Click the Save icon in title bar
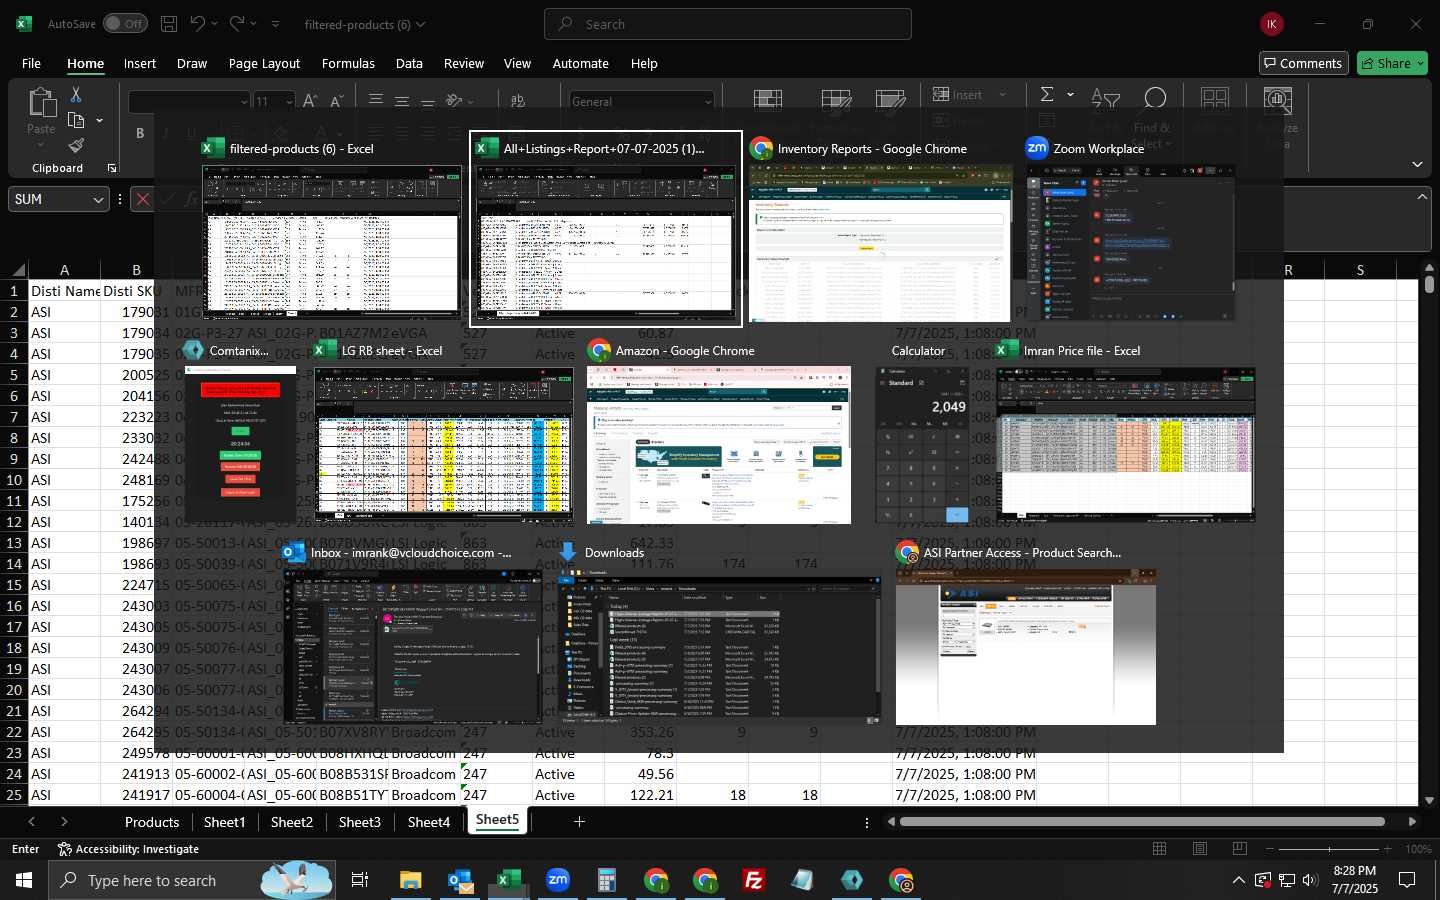 pyautogui.click(x=169, y=23)
